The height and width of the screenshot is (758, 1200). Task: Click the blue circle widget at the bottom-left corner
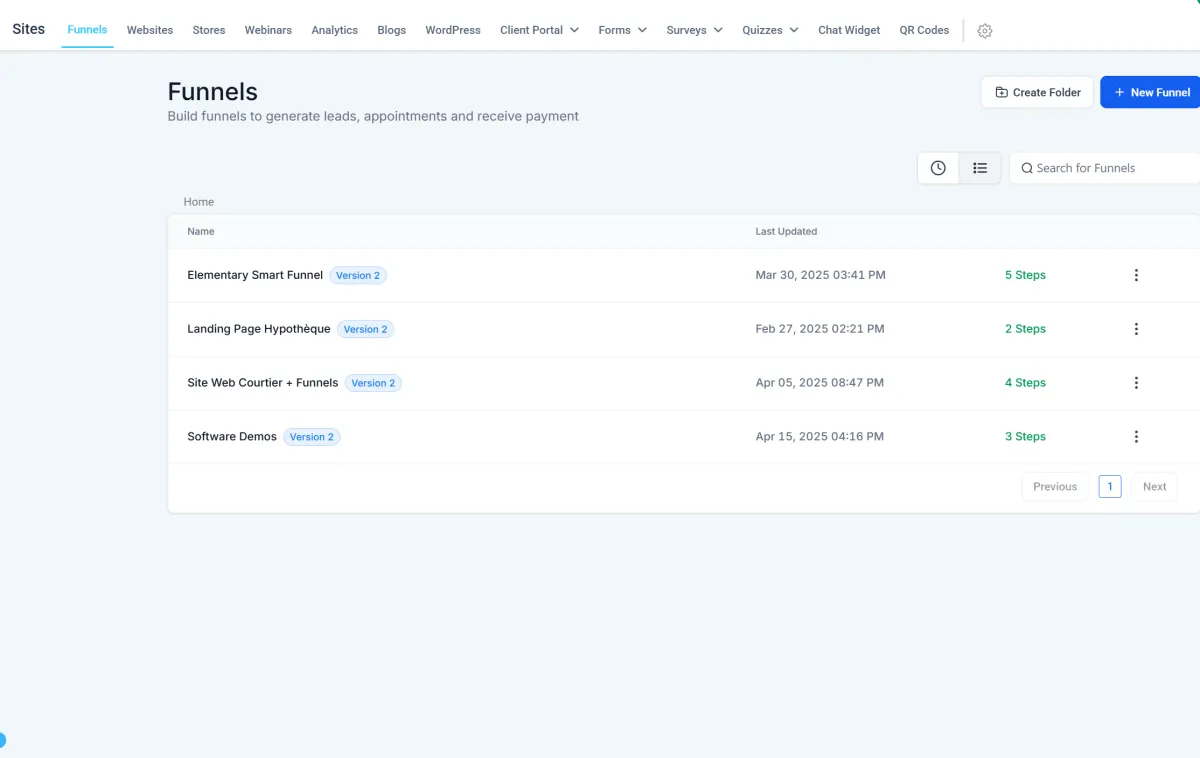point(2,740)
